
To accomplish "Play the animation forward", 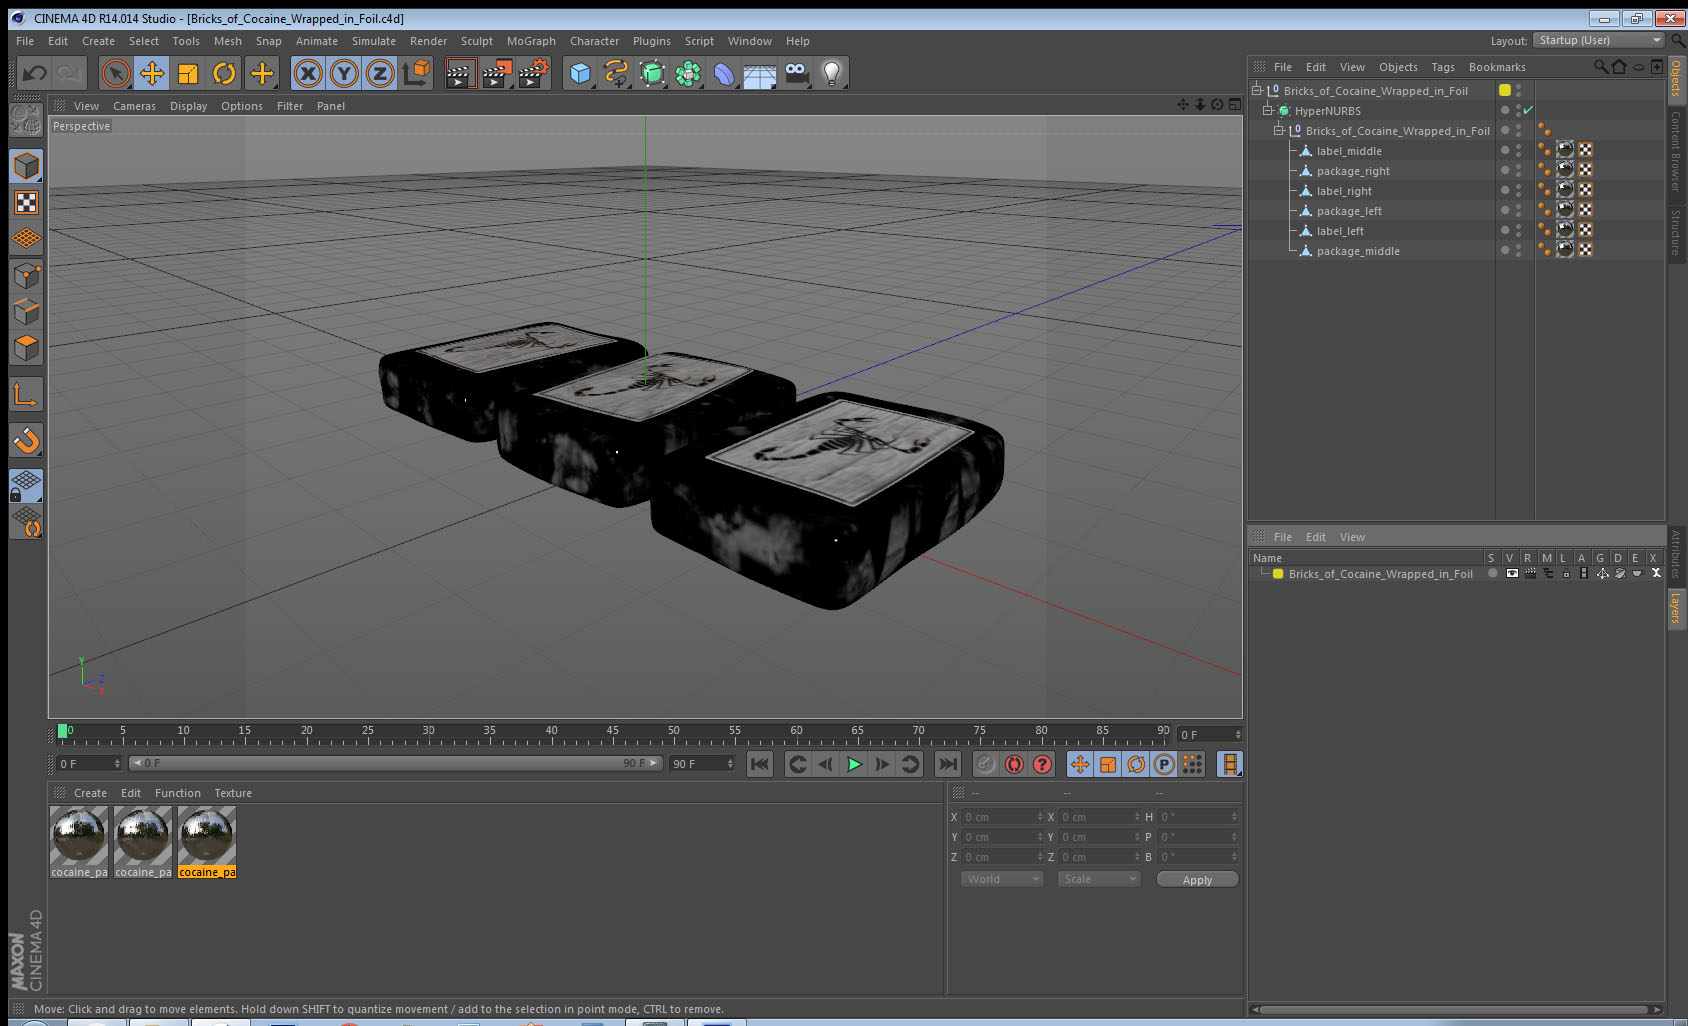I will 854,765.
